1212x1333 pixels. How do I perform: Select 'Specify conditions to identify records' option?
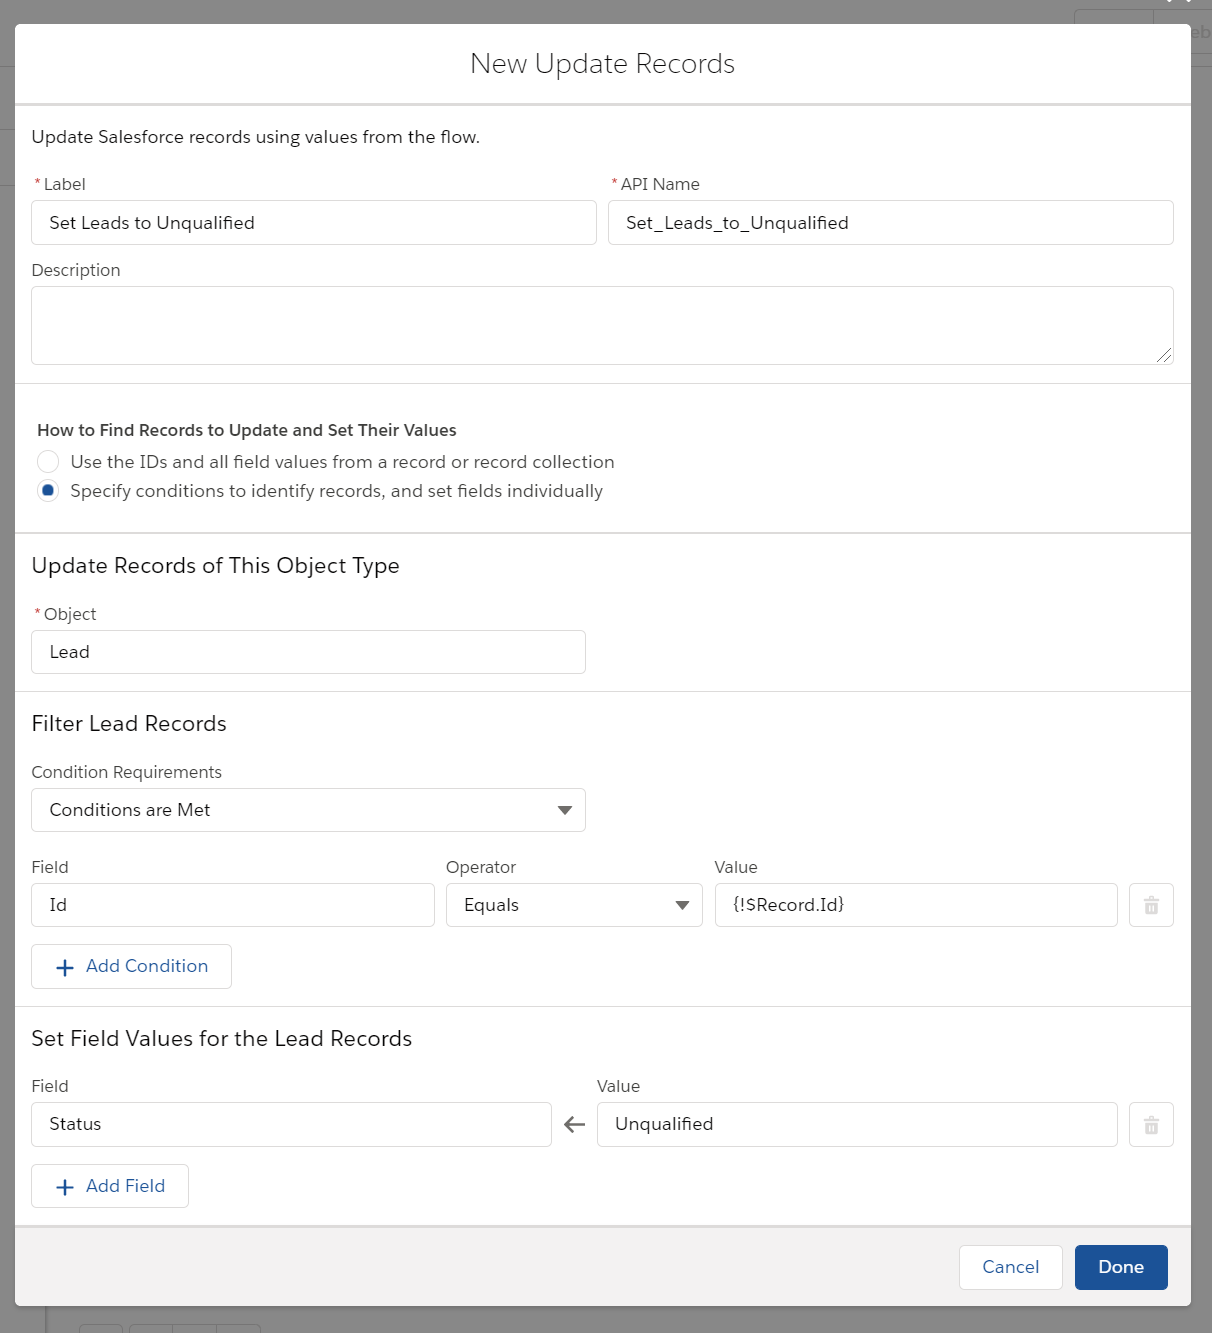pos(48,490)
